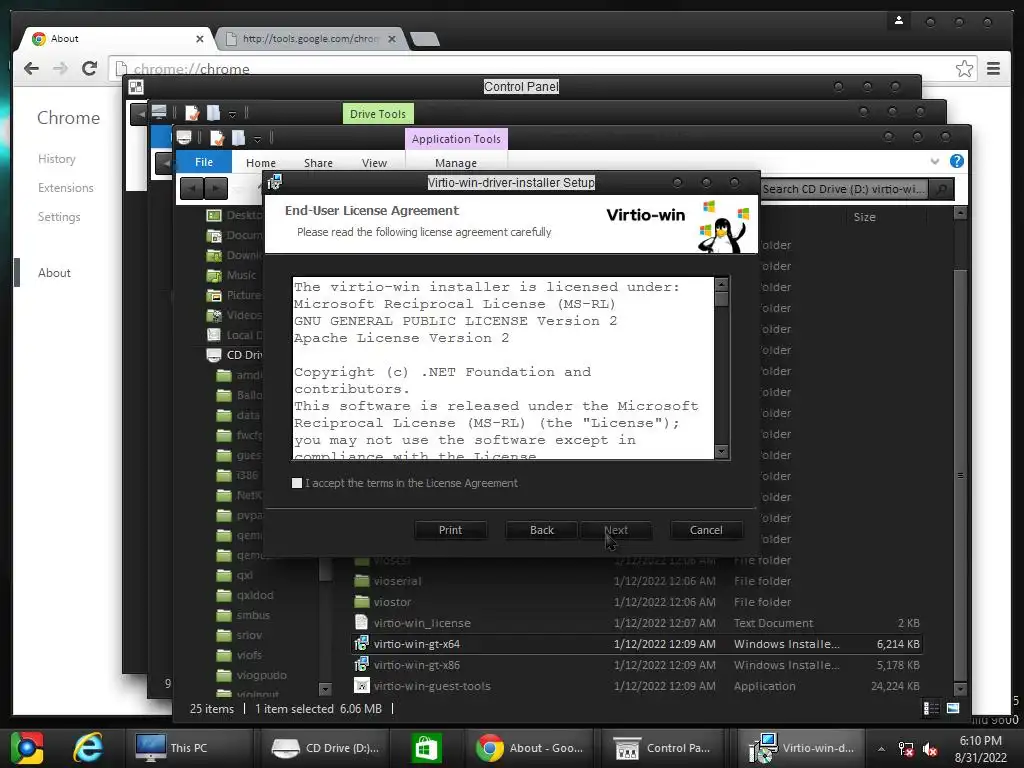This screenshot has height=768, width=1024.
Task: Switch to Control Panel taskbar button
Action: tap(662, 748)
